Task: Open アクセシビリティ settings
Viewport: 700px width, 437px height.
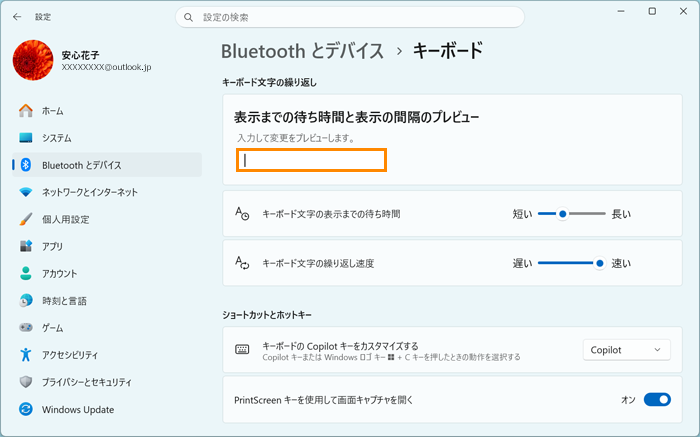Action: pos(107,355)
